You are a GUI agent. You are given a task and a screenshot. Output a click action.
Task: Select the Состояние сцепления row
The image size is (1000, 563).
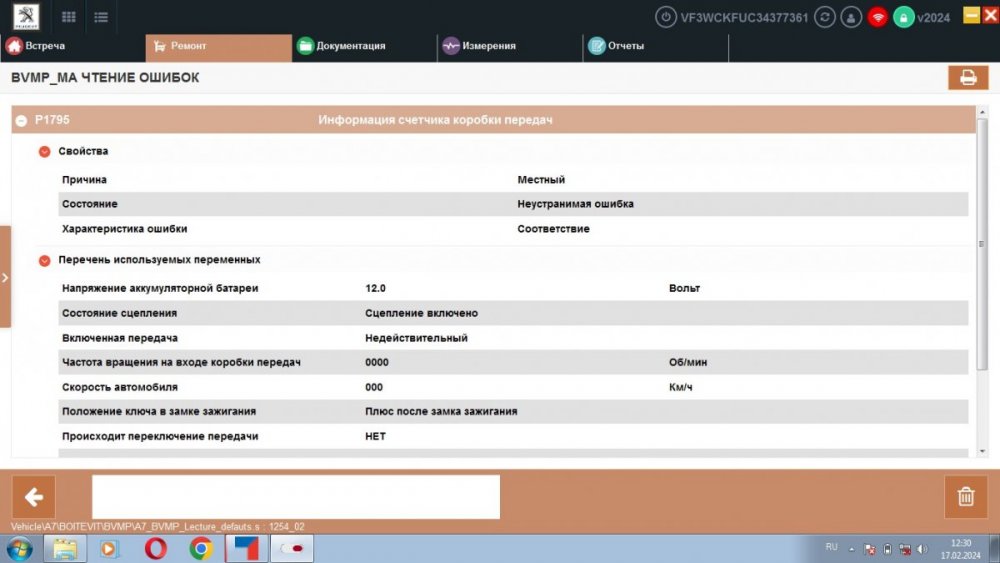tap(513, 313)
